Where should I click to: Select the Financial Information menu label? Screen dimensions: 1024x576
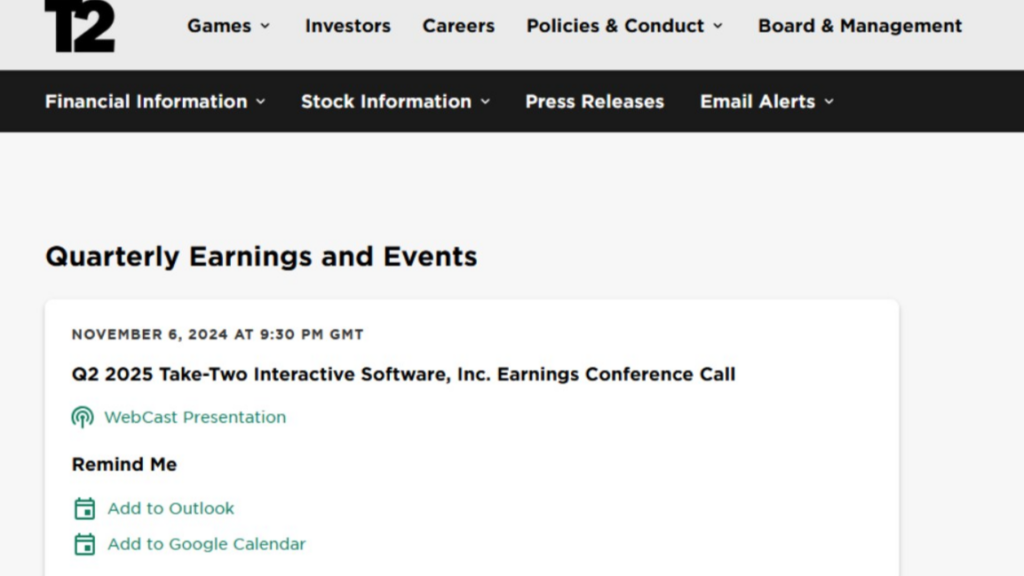[146, 101]
